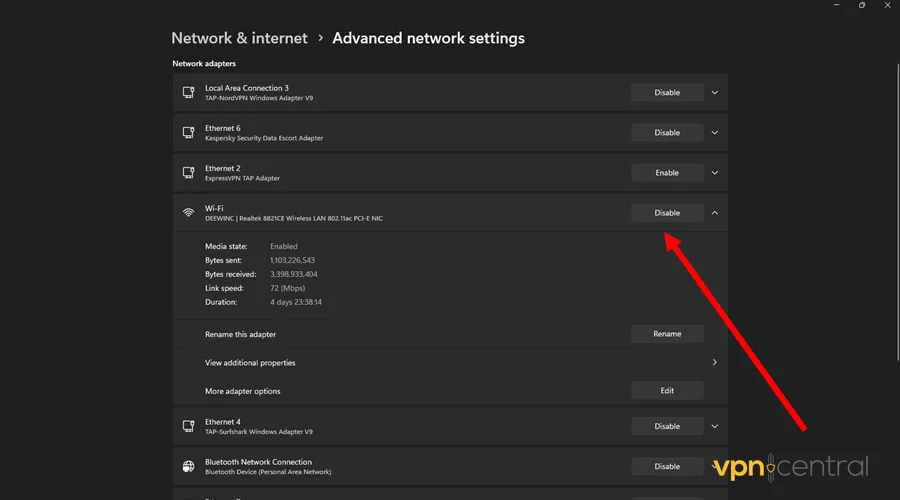
Task: Click Rename button for the adapter
Action: [x=667, y=334]
